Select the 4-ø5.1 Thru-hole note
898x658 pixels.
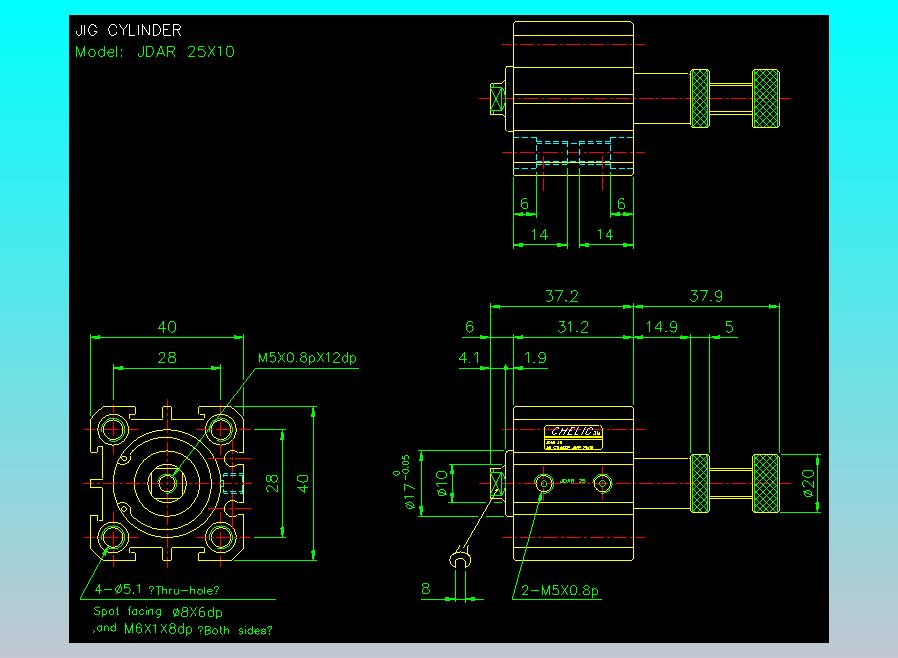tap(157, 589)
